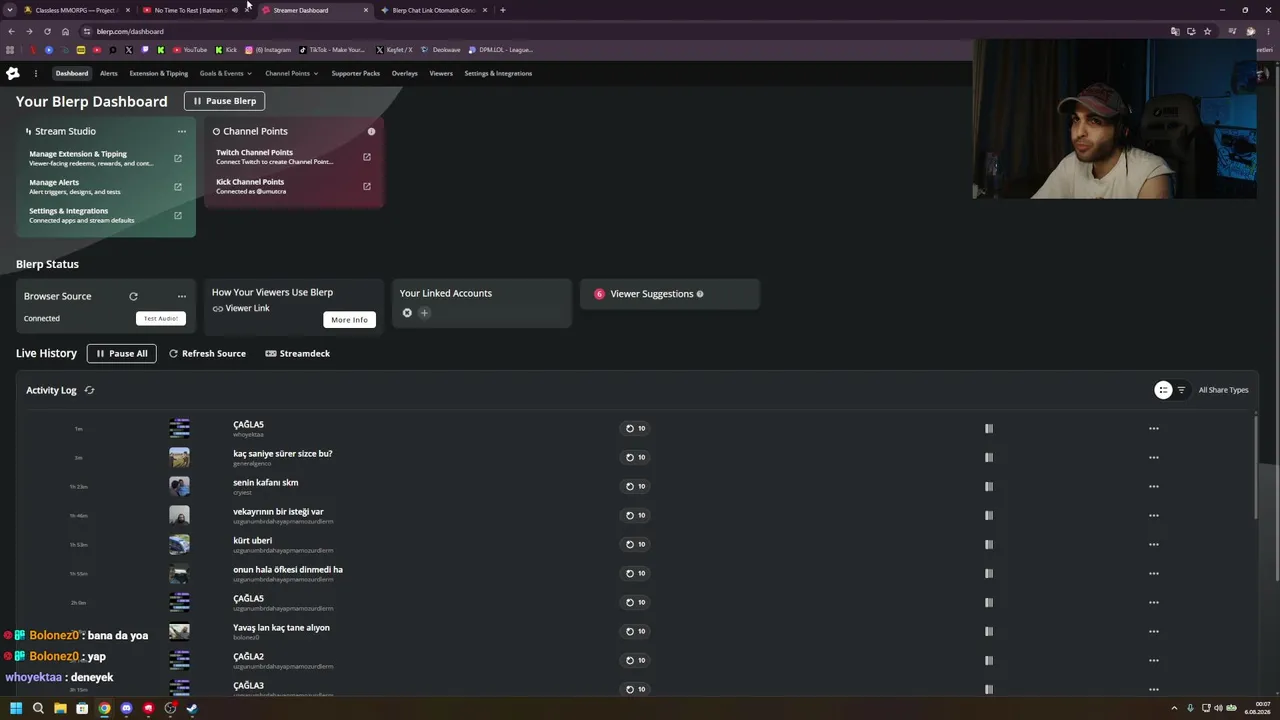Open Kick Channel Points external link icon
Image resolution: width=1280 pixels, height=720 pixels.
pos(367,186)
